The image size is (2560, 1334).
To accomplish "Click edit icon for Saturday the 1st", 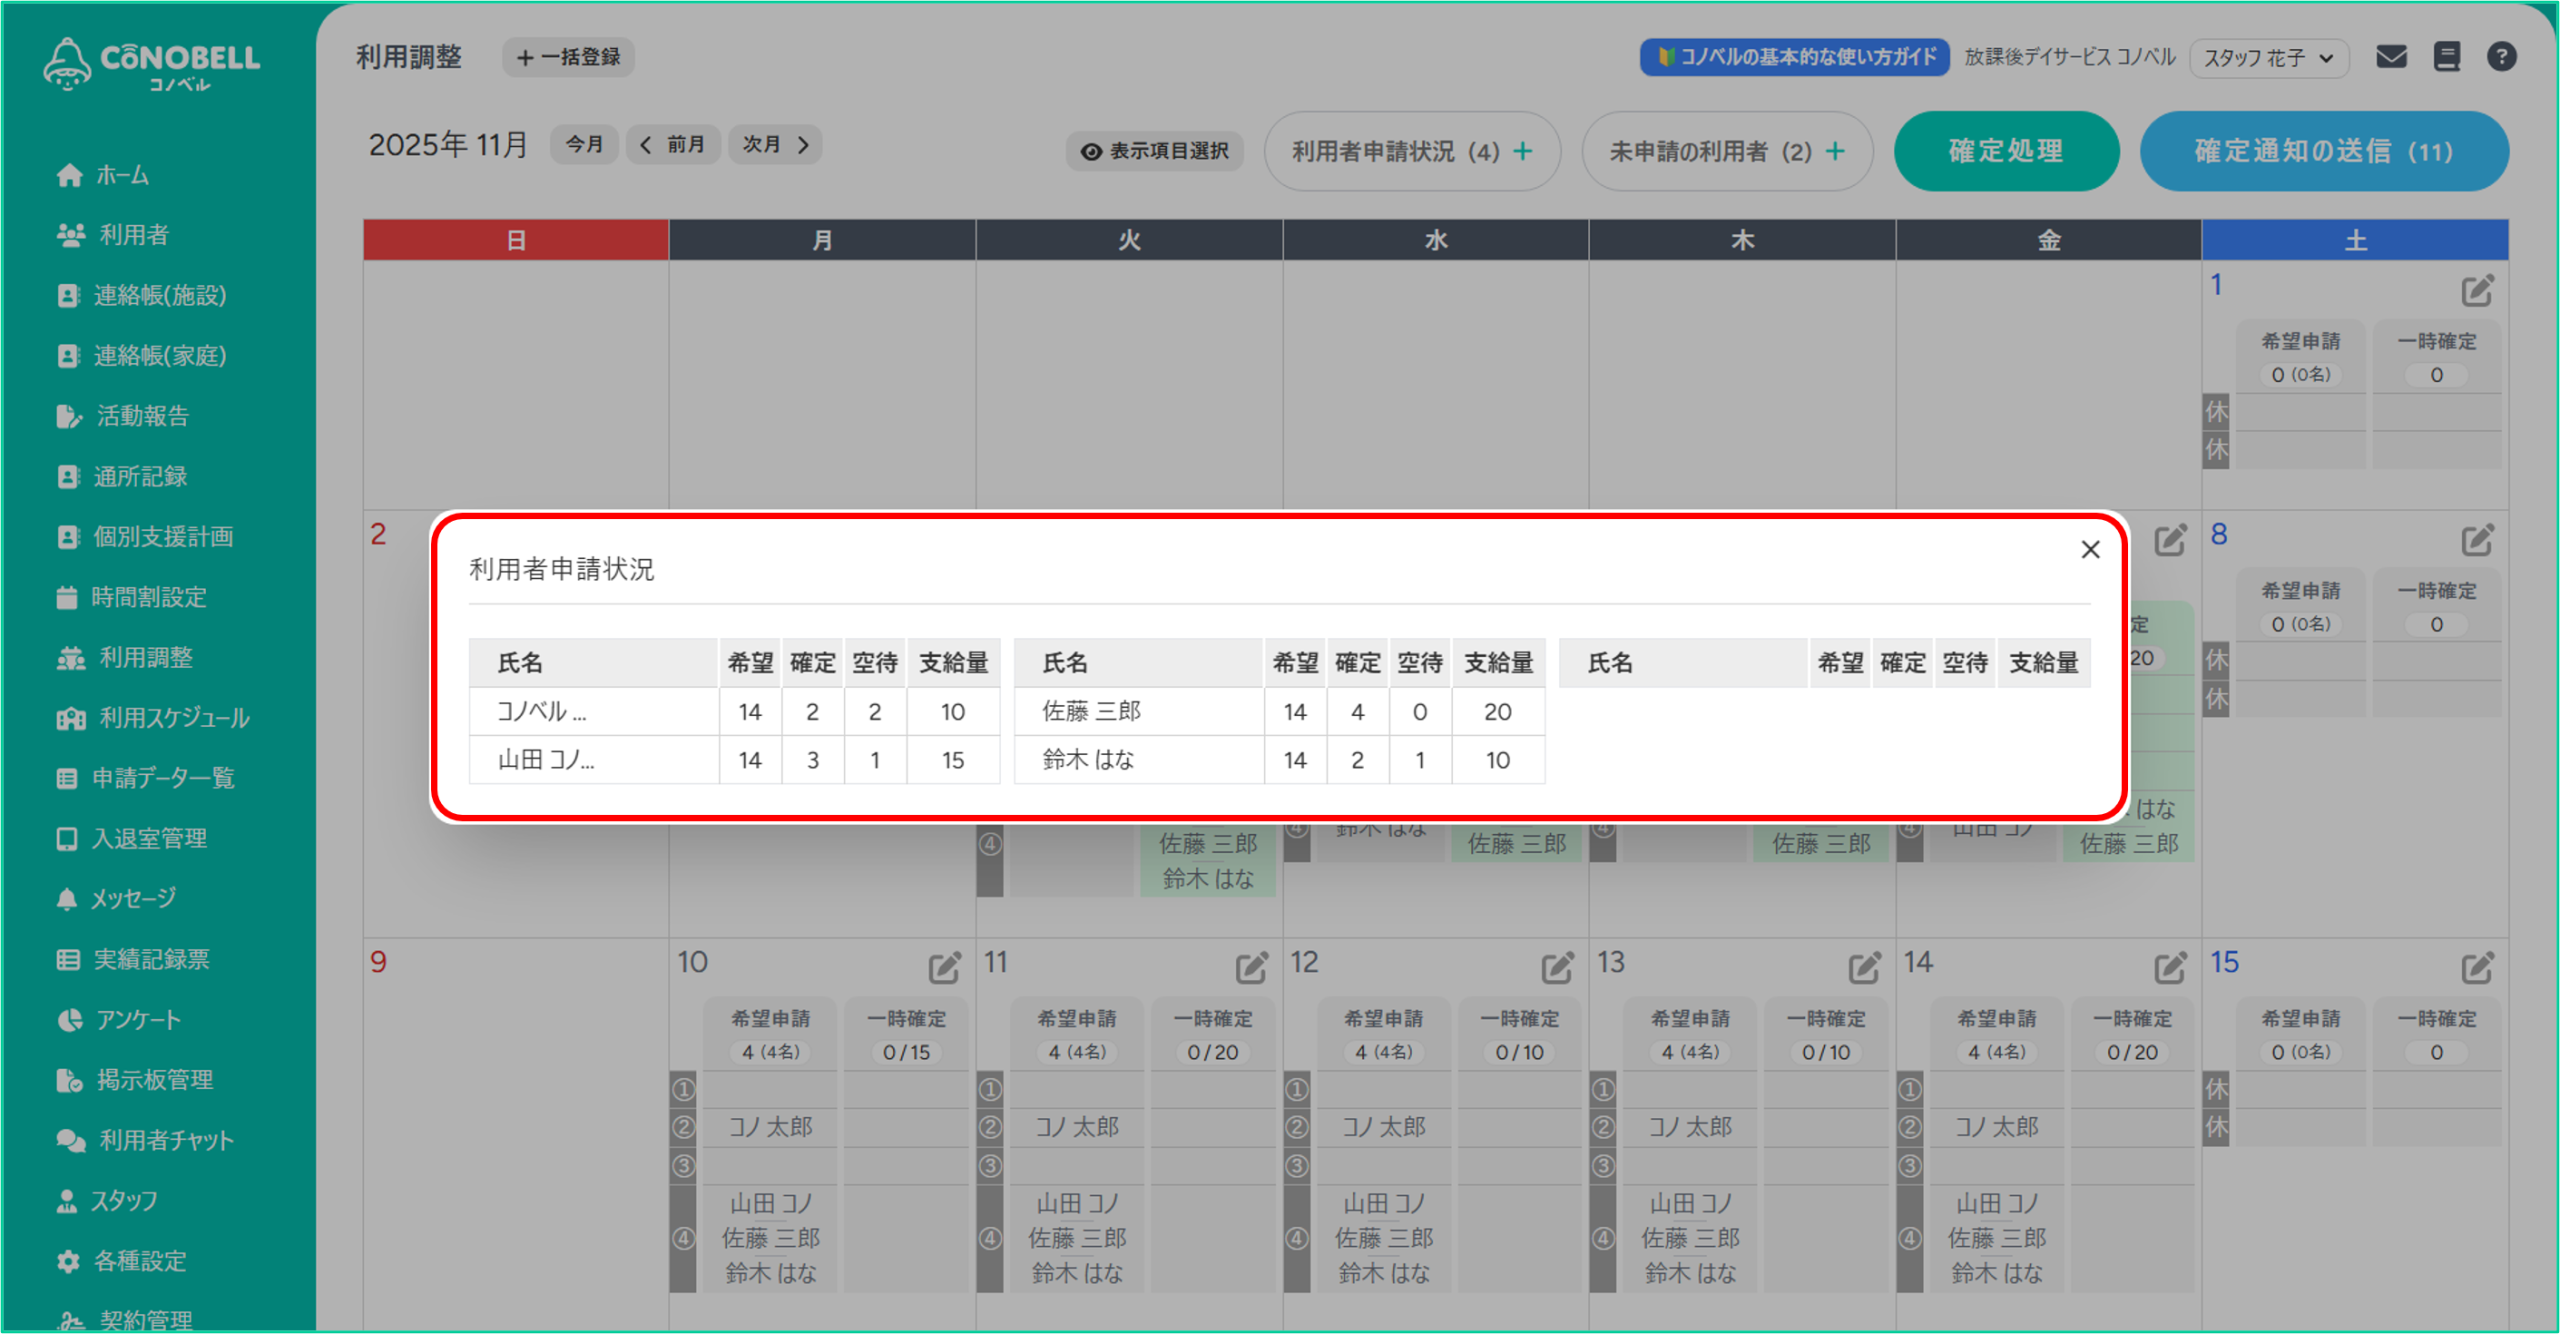I will (x=2476, y=291).
